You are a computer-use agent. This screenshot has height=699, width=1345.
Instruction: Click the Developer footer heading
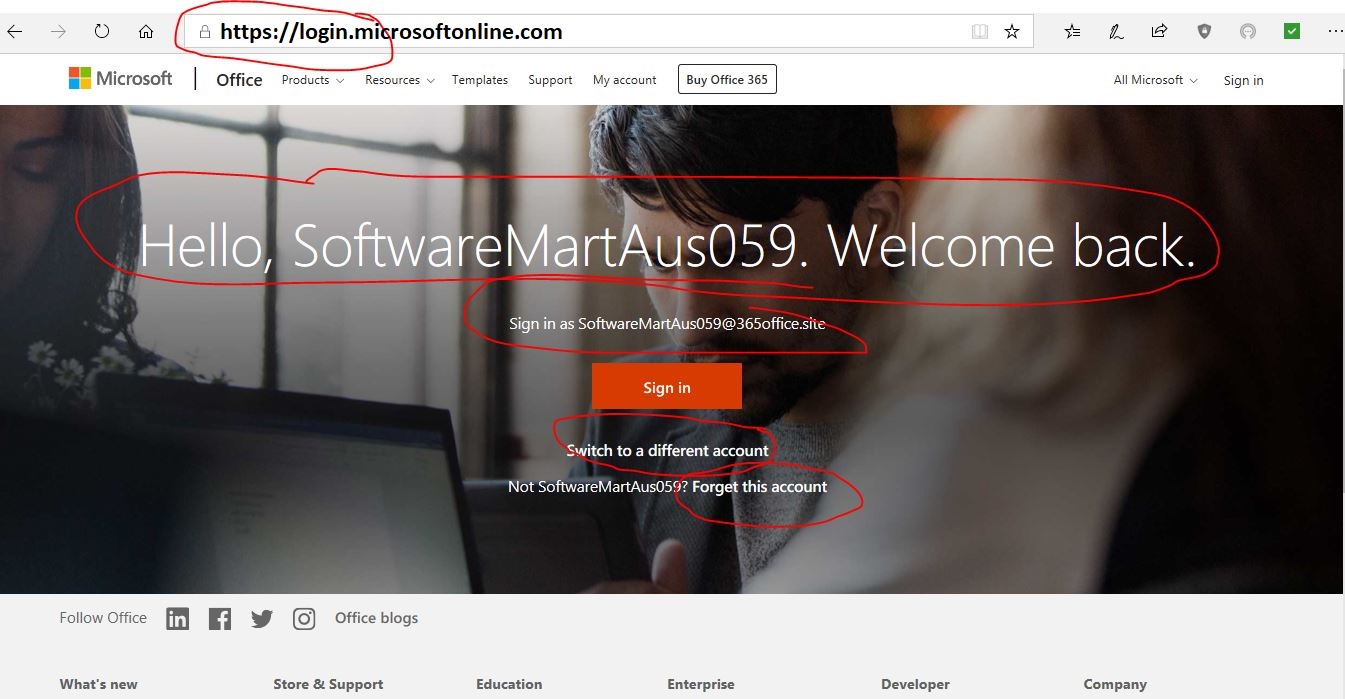point(915,685)
